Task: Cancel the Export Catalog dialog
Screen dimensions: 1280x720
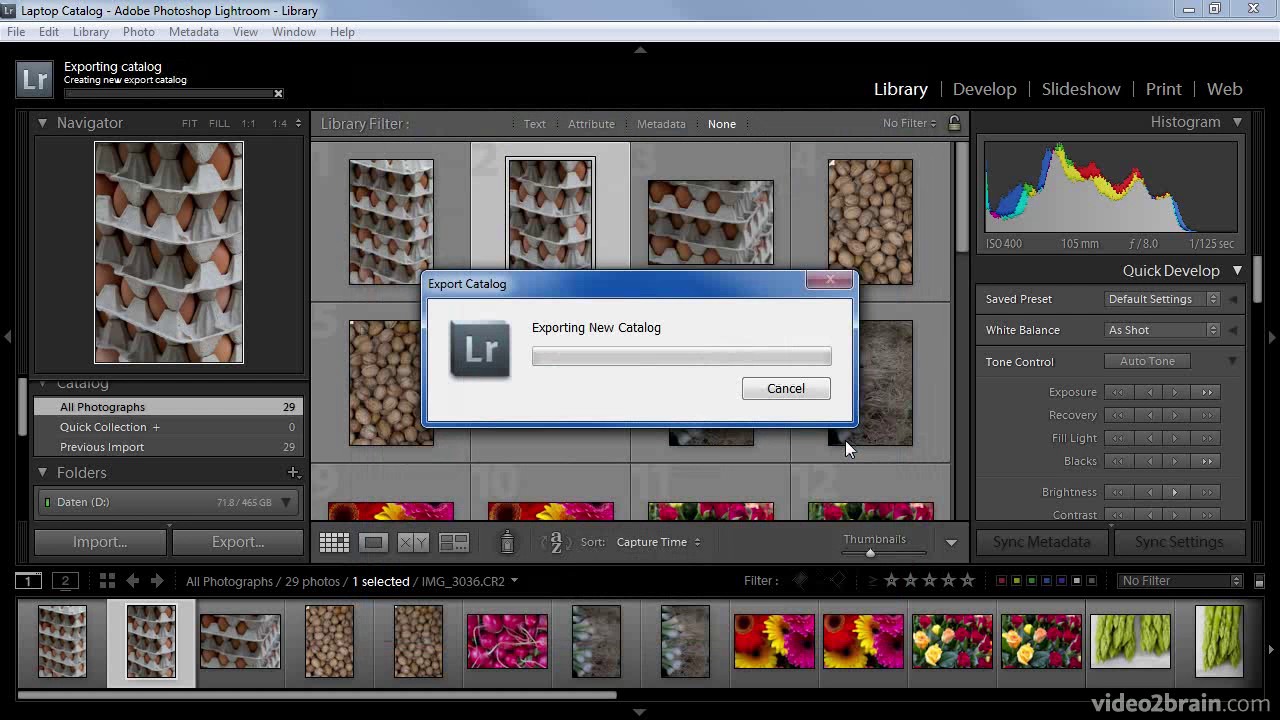Action: (786, 389)
